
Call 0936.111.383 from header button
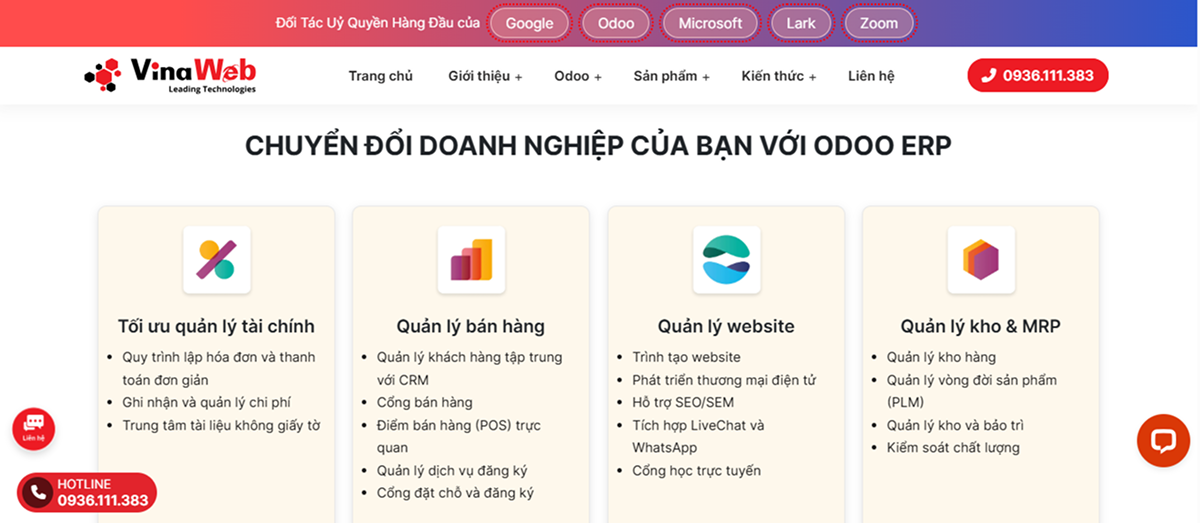(x=1038, y=75)
